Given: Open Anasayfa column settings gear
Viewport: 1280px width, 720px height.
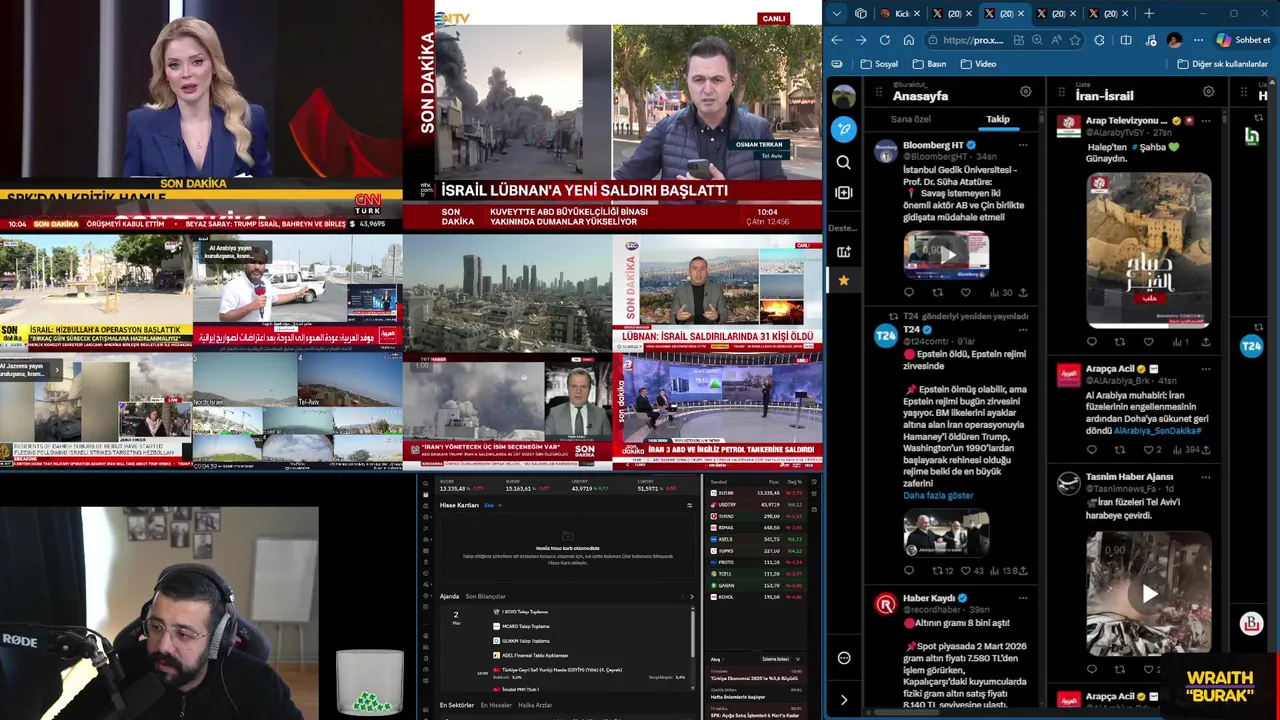Looking at the screenshot, I should pyautogui.click(x=1025, y=92).
